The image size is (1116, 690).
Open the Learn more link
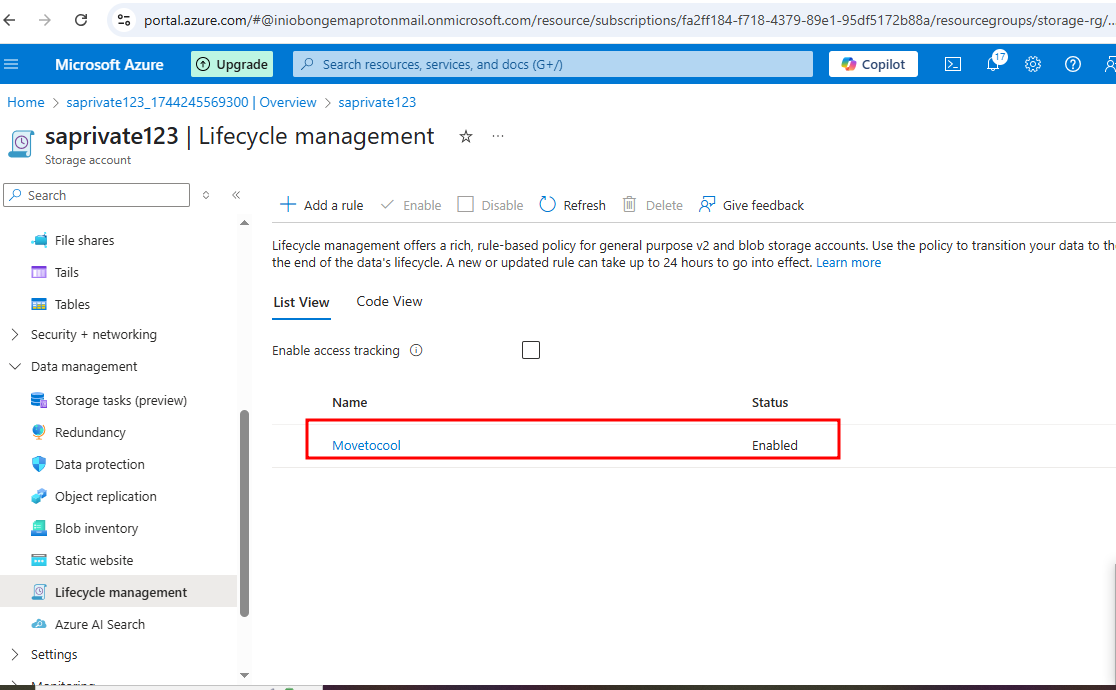pos(848,263)
